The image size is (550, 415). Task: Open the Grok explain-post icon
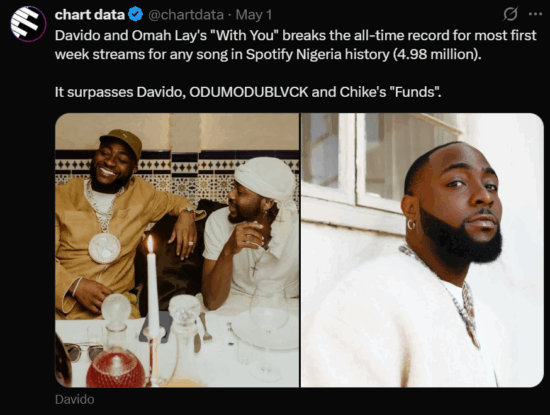[x=510, y=14]
